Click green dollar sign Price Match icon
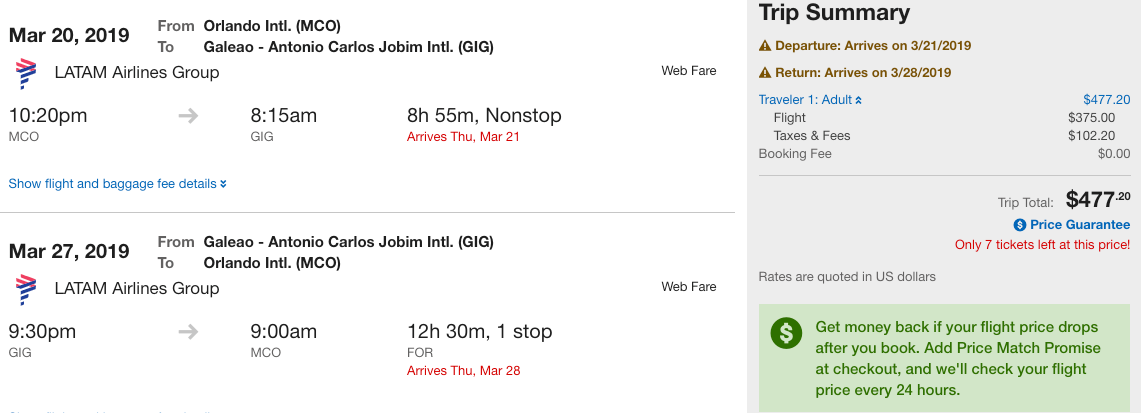Image resolution: width=1141 pixels, height=413 pixels. pos(786,333)
